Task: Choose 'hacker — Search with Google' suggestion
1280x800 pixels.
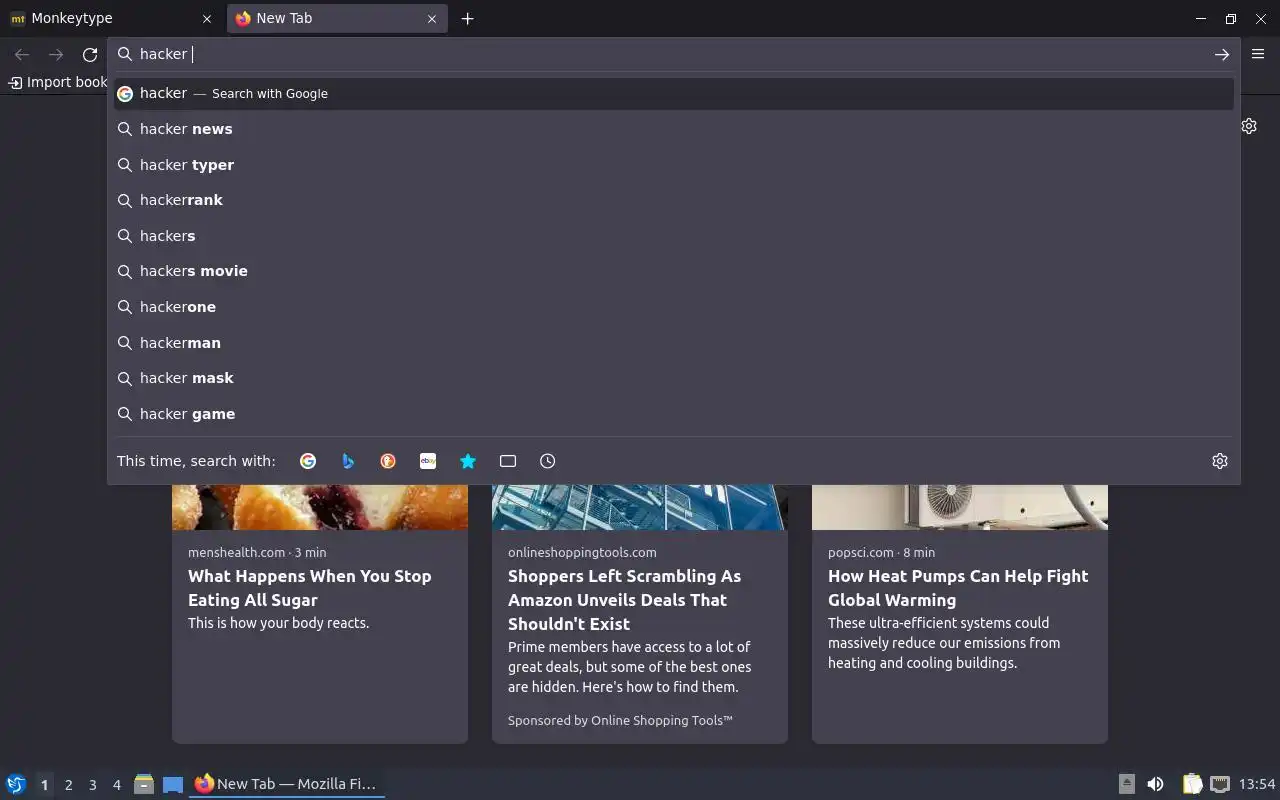Action: point(673,93)
